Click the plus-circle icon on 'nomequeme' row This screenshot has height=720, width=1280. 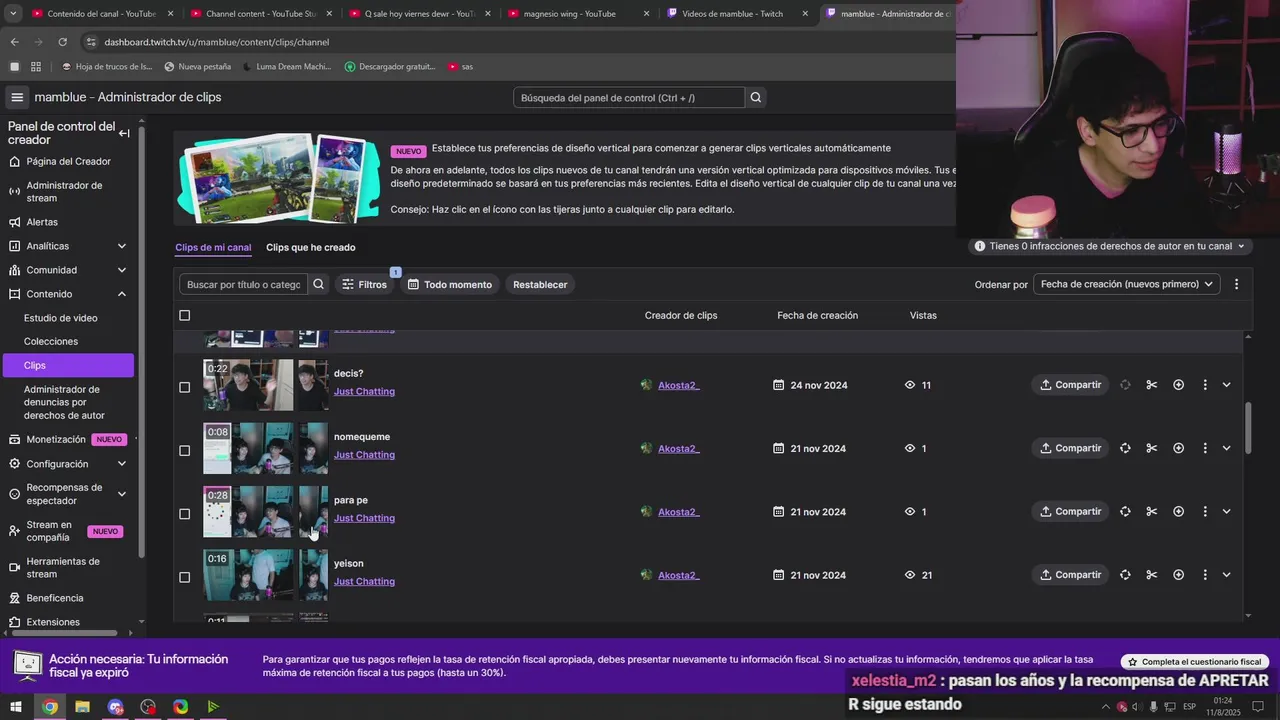[x=1178, y=448]
